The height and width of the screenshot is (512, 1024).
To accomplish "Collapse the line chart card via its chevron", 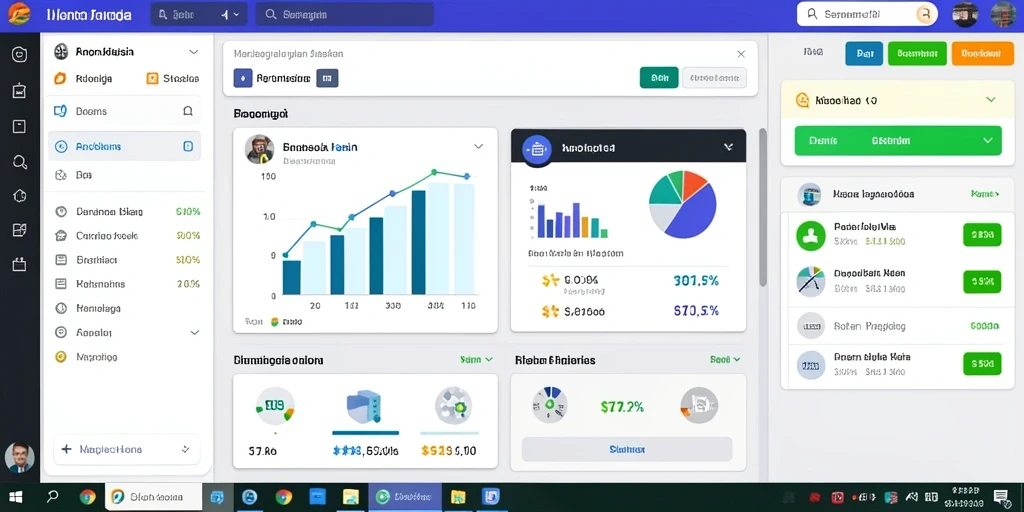I will 479,147.
